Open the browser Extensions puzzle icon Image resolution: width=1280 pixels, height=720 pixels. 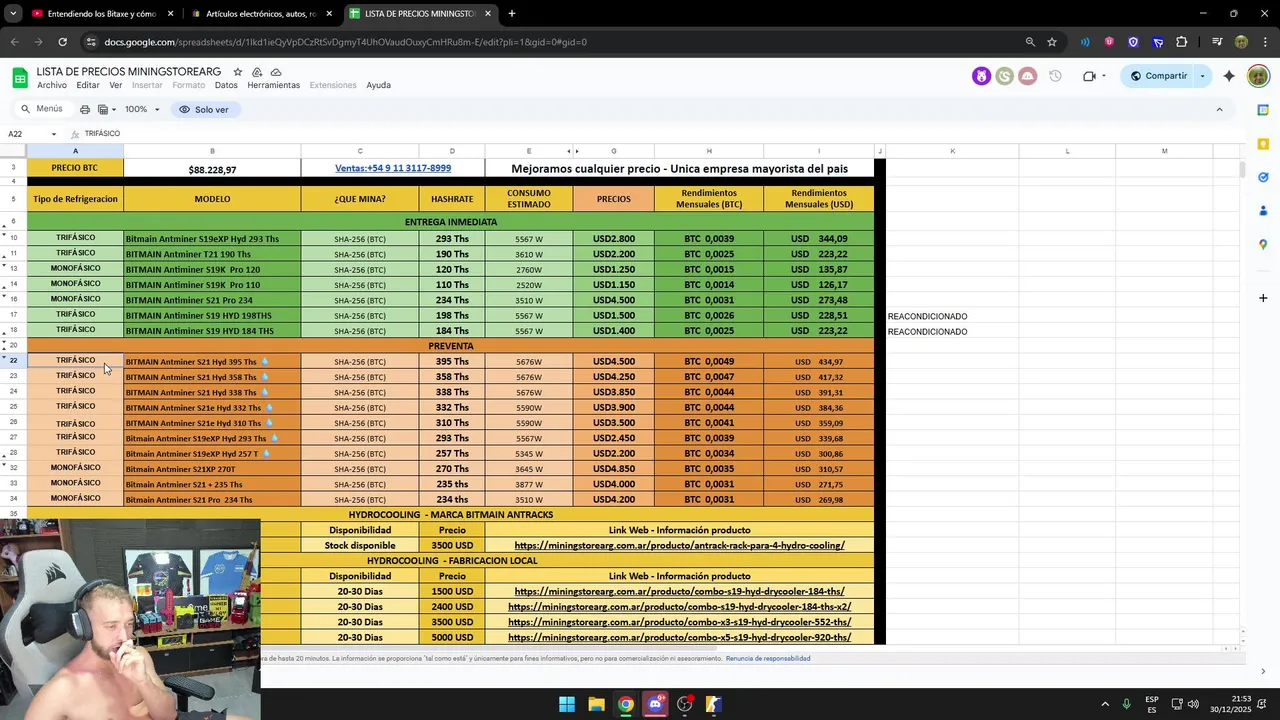pos(1182,42)
